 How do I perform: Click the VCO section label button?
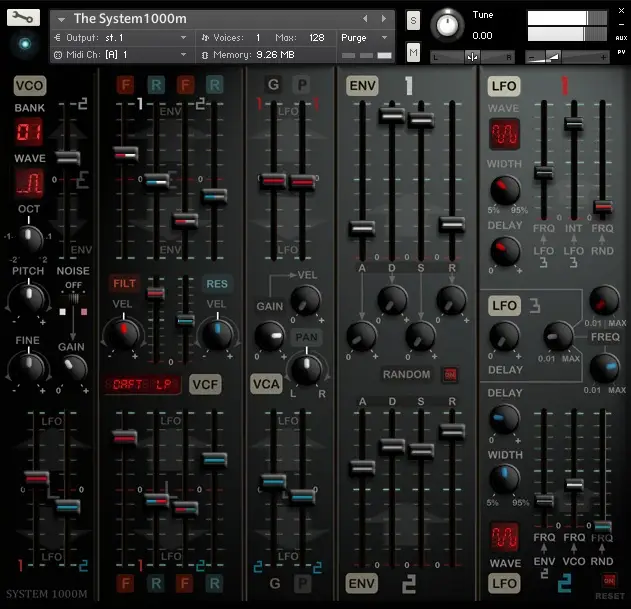coord(30,86)
